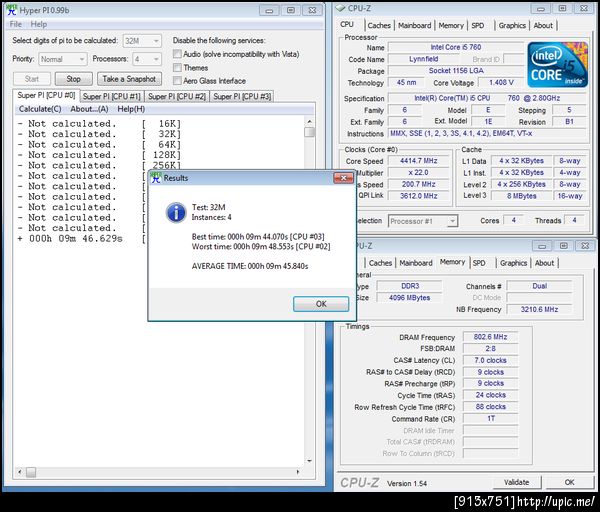Image resolution: width=600 pixels, height=512 pixels.
Task: Click horizontal scrollbar right arrow in Super PI log
Action: 298,473
